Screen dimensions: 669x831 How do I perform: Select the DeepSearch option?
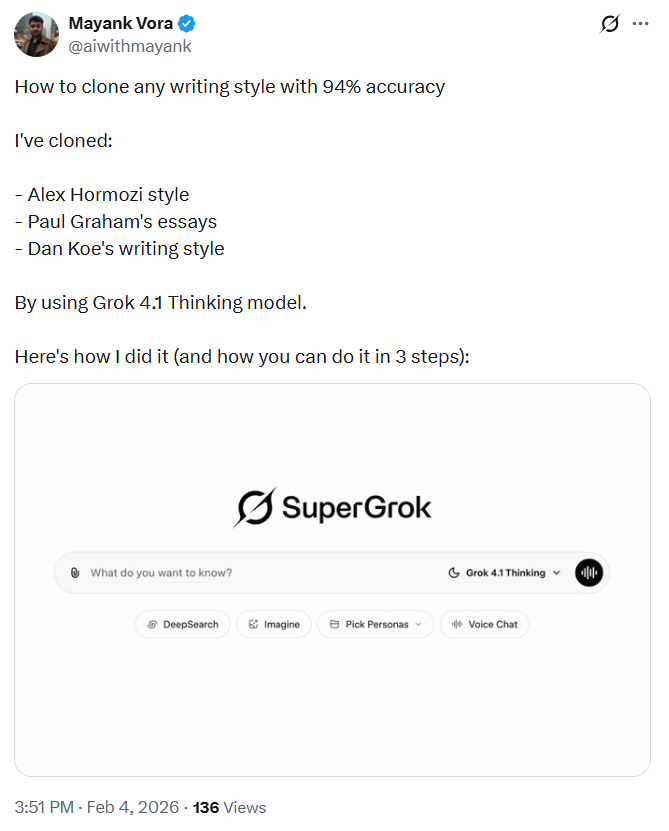tap(183, 624)
